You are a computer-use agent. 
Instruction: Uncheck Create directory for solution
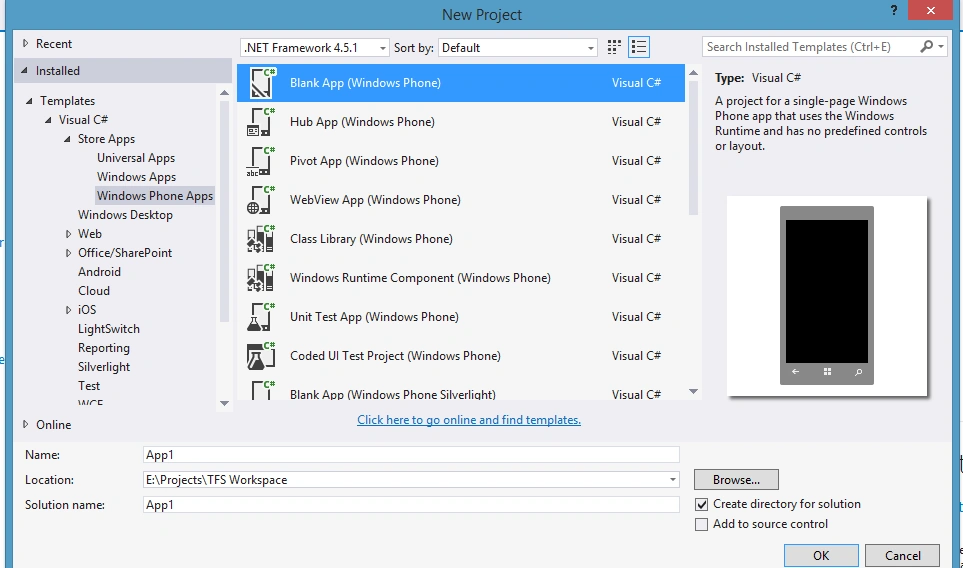click(x=701, y=505)
